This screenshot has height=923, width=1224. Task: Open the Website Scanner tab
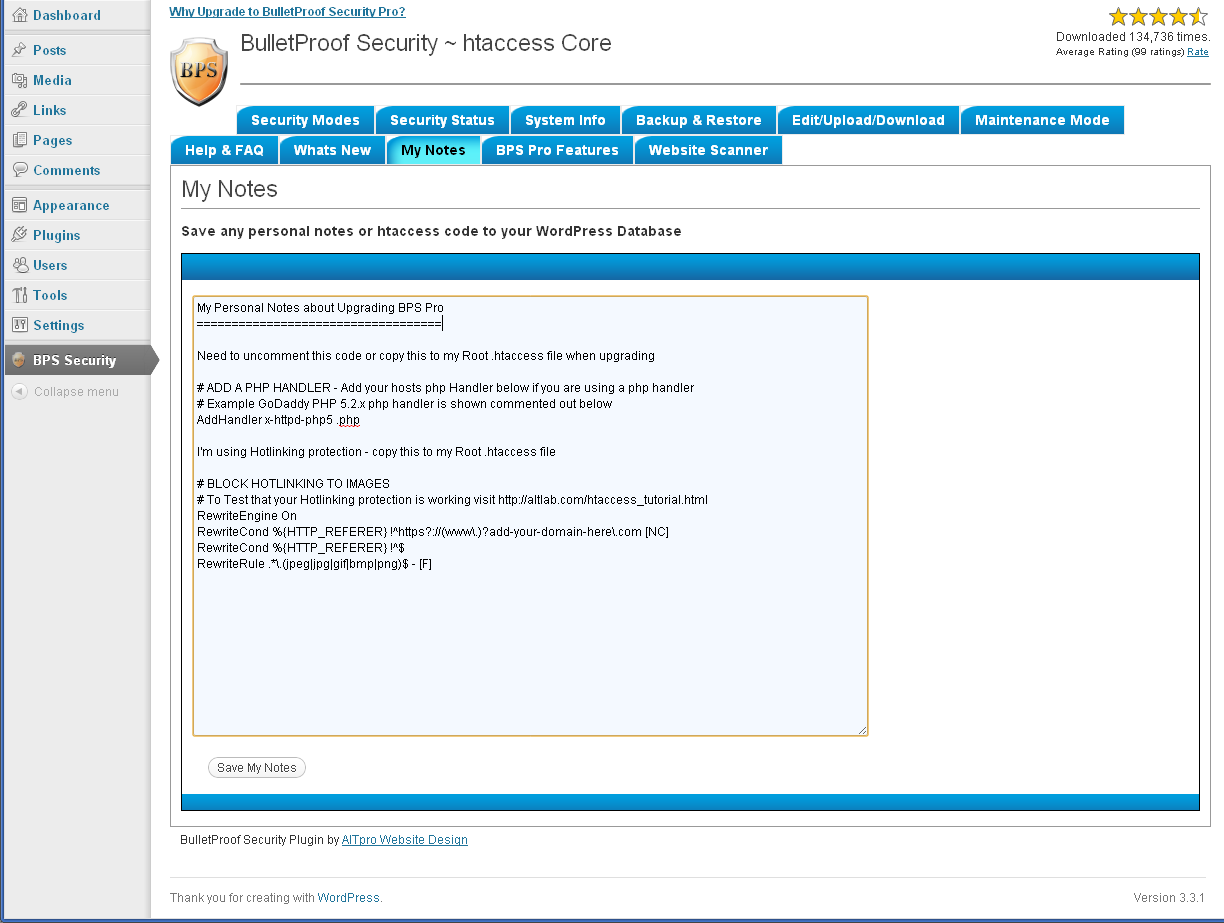tap(708, 150)
